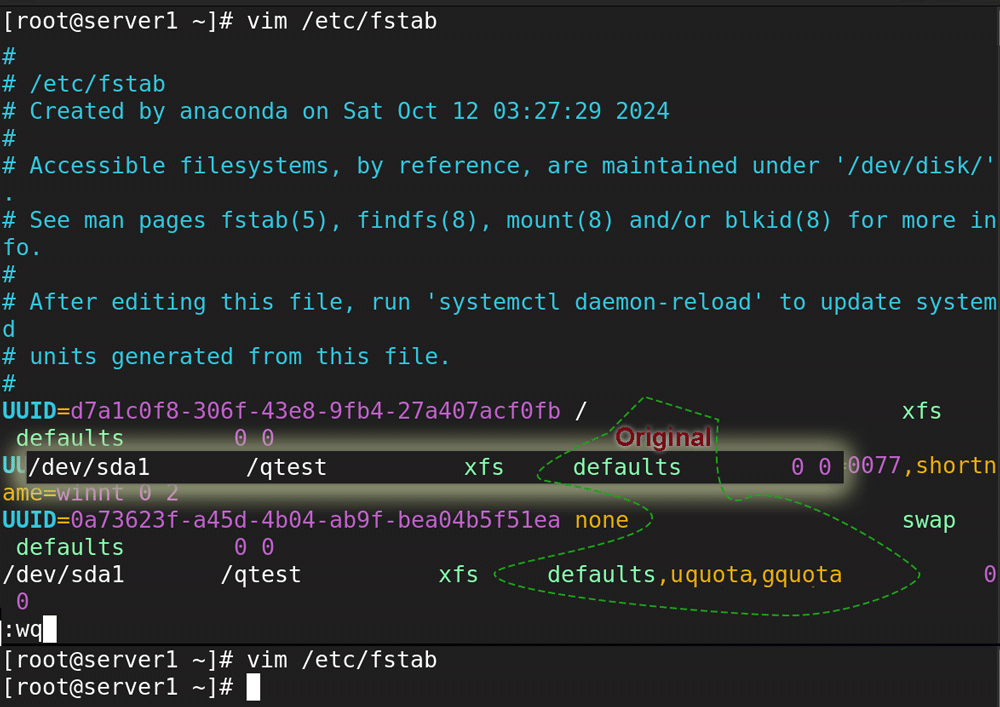Click '0077,shortn' text at right edge
This screenshot has width=1000, height=707.
(x=922, y=465)
